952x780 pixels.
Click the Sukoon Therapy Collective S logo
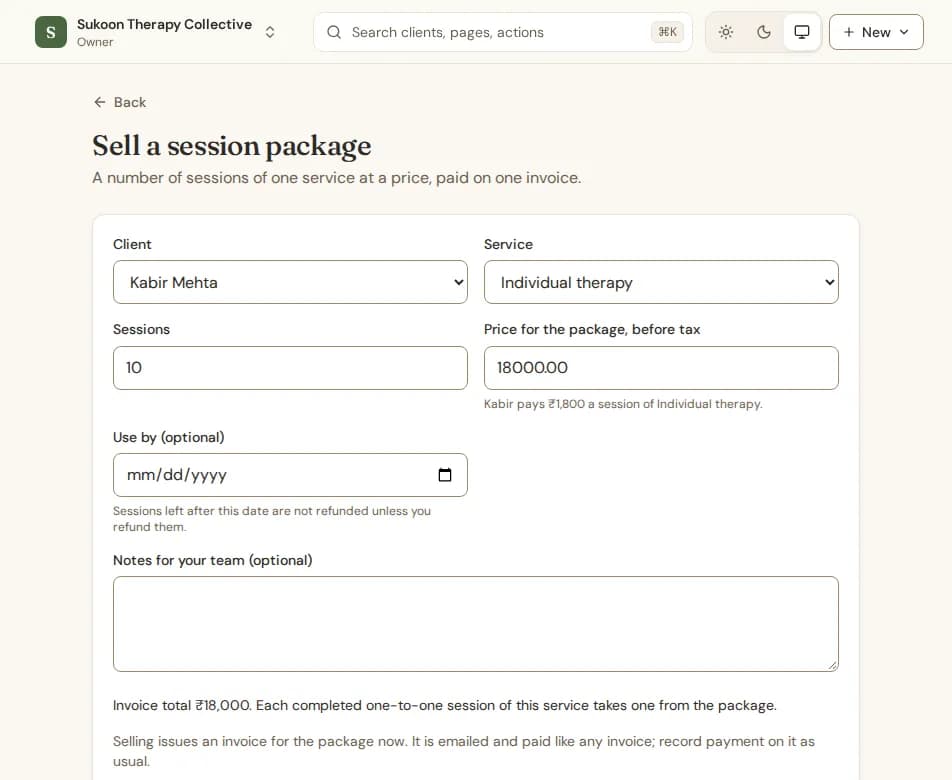pyautogui.click(x=51, y=32)
